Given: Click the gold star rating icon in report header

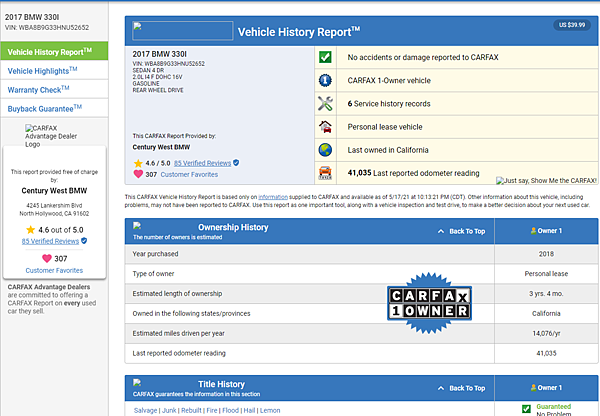Looking at the screenshot, I should pyautogui.click(x=138, y=163).
